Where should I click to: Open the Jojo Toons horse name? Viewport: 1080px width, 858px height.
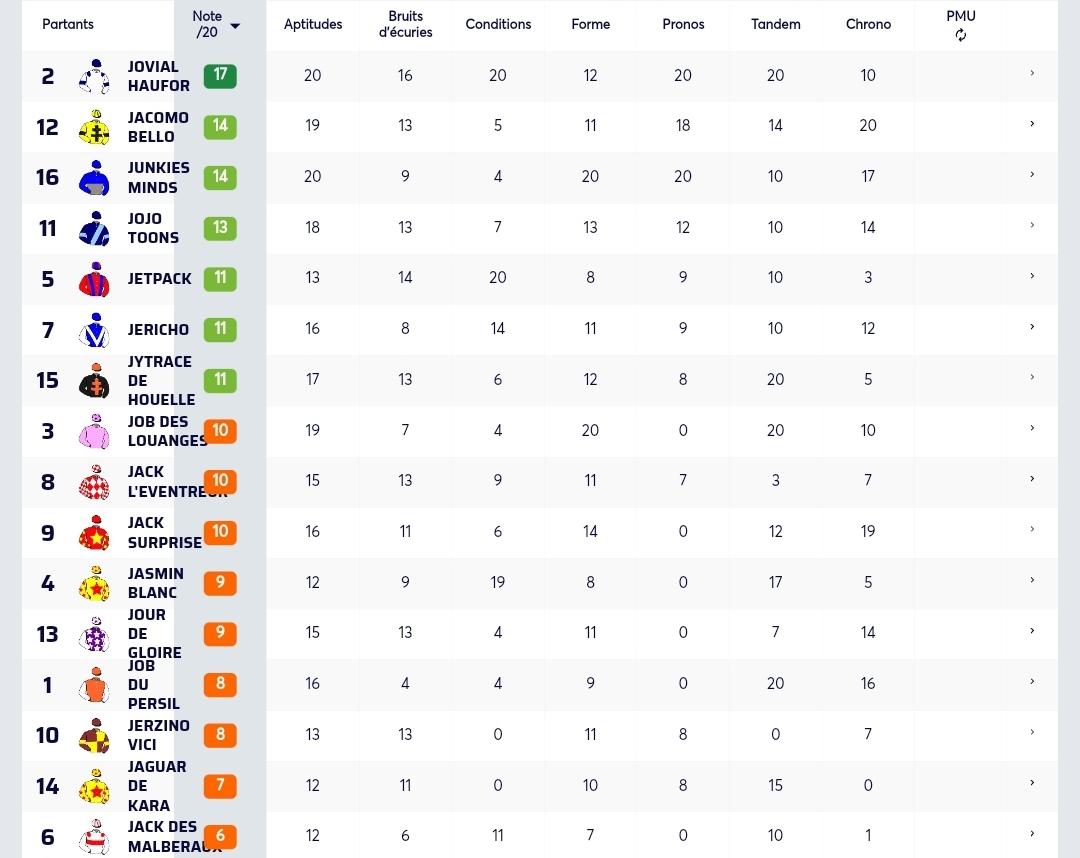154,228
